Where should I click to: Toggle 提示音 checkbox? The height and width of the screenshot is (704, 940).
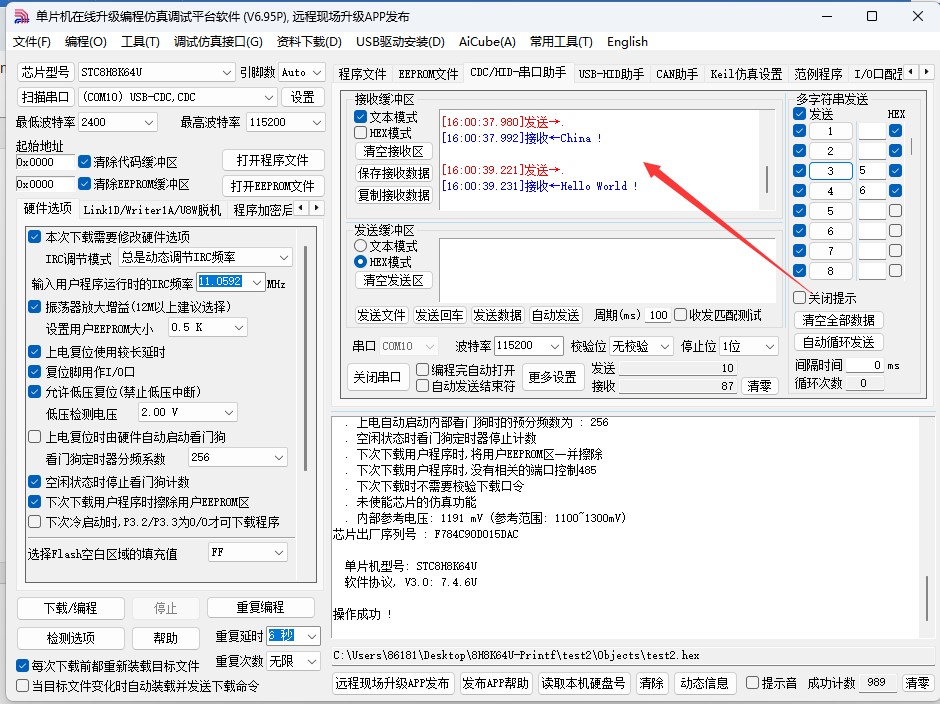752,682
